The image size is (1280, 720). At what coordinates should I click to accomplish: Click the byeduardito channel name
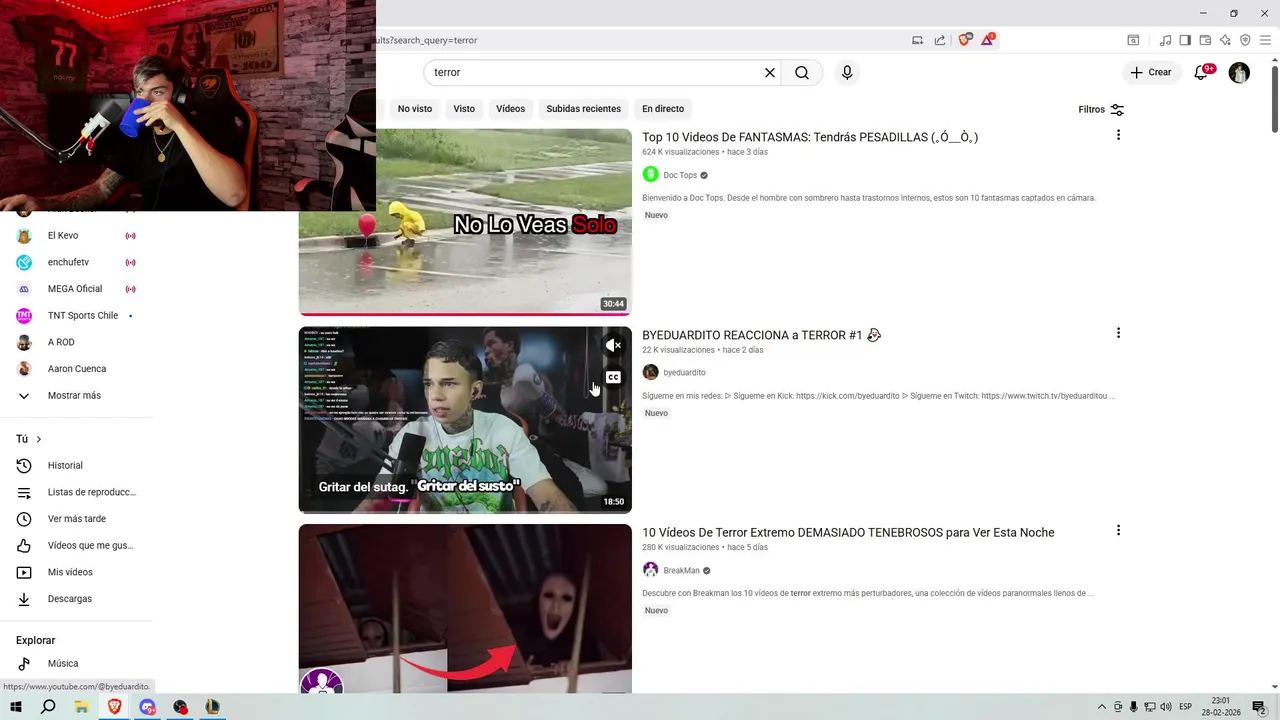pyautogui.click(x=684, y=372)
